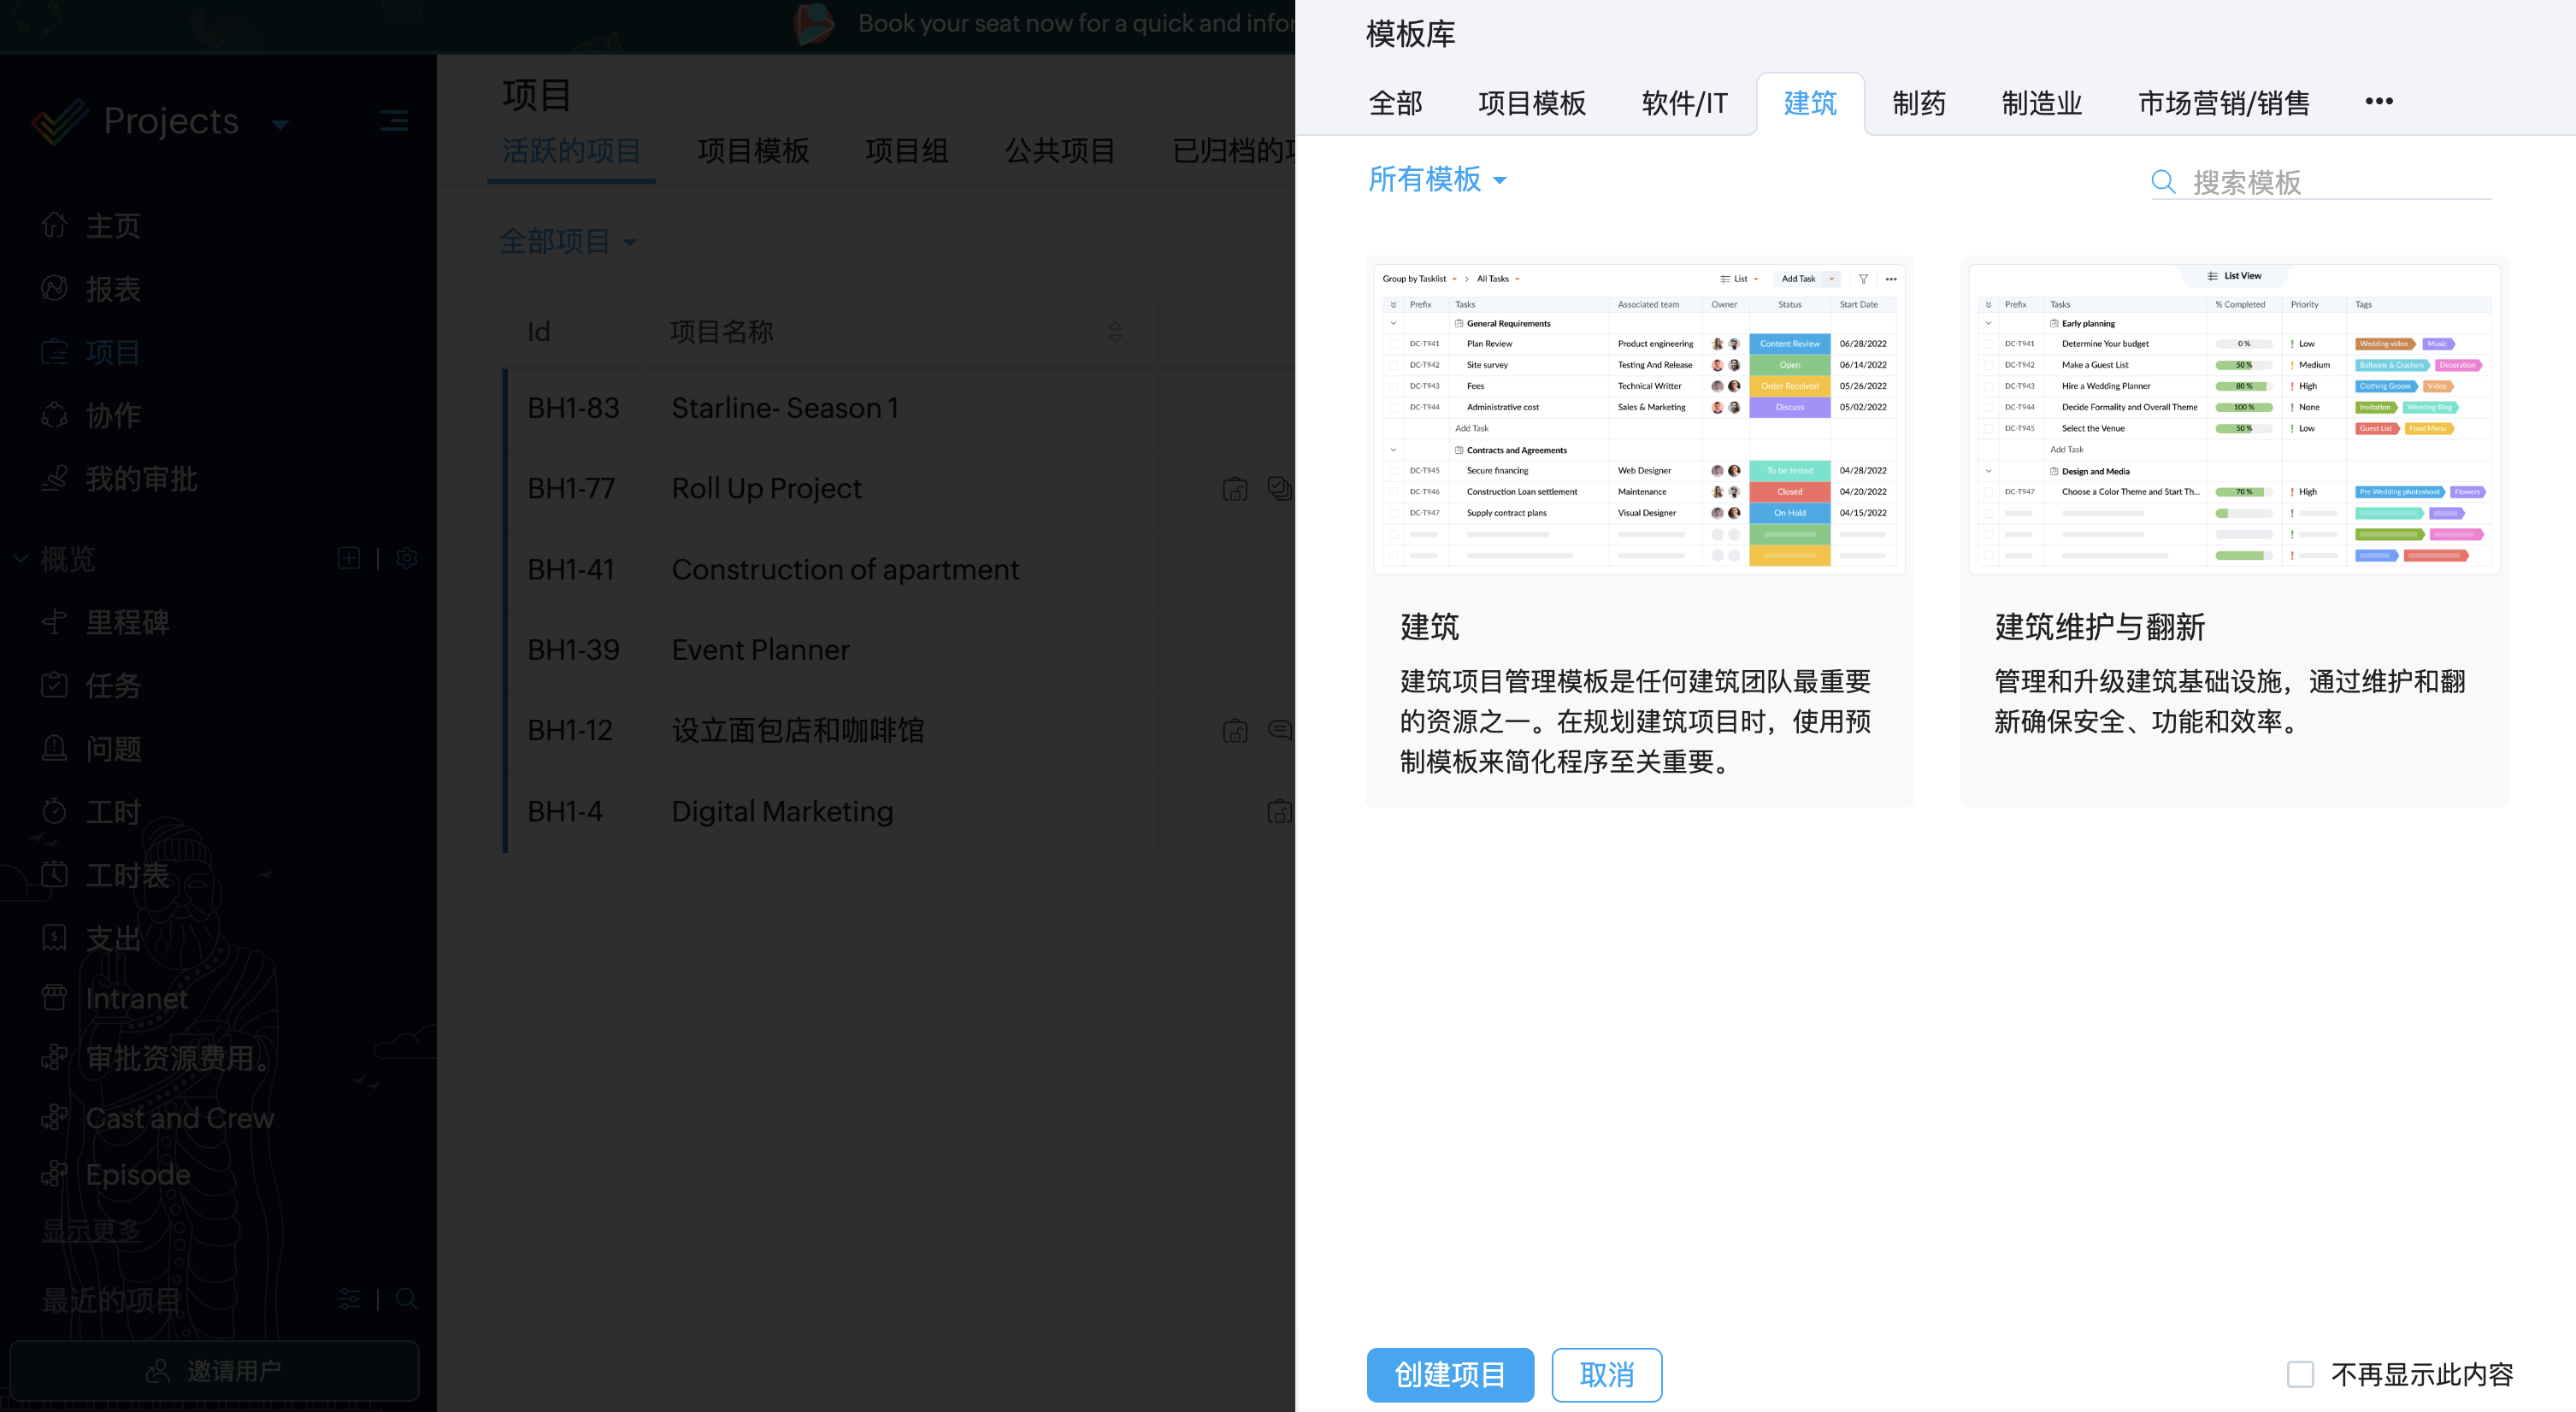
Task: Click the 取消 button
Action: coord(1606,1374)
